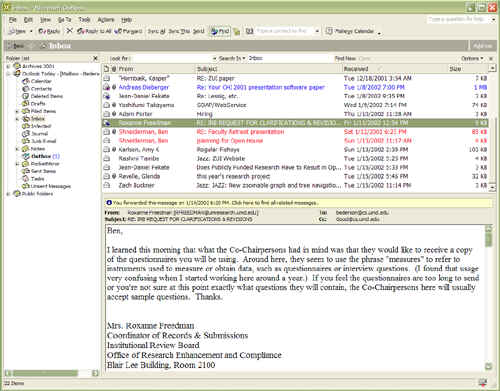This screenshot has height=391, width=500.
Task: Open the Help menu
Action: click(126, 20)
